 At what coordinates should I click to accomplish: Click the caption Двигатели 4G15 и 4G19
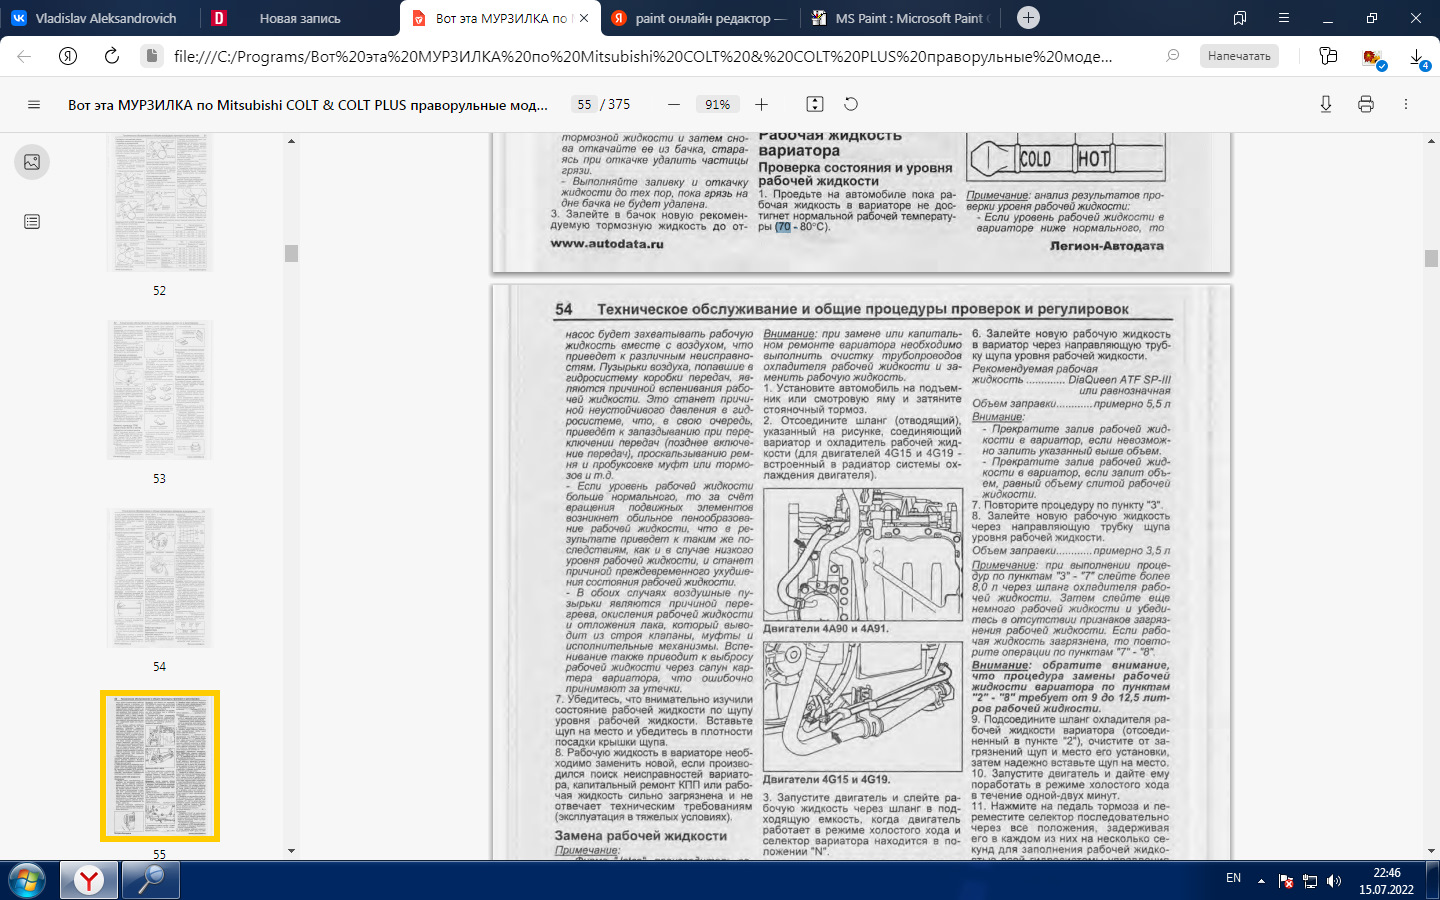826,779
